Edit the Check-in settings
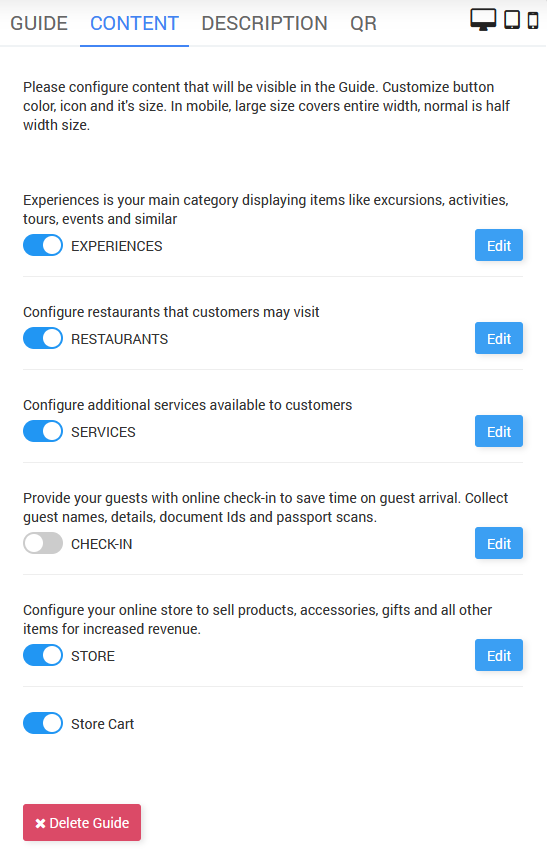The width and height of the screenshot is (547, 855). tap(498, 543)
